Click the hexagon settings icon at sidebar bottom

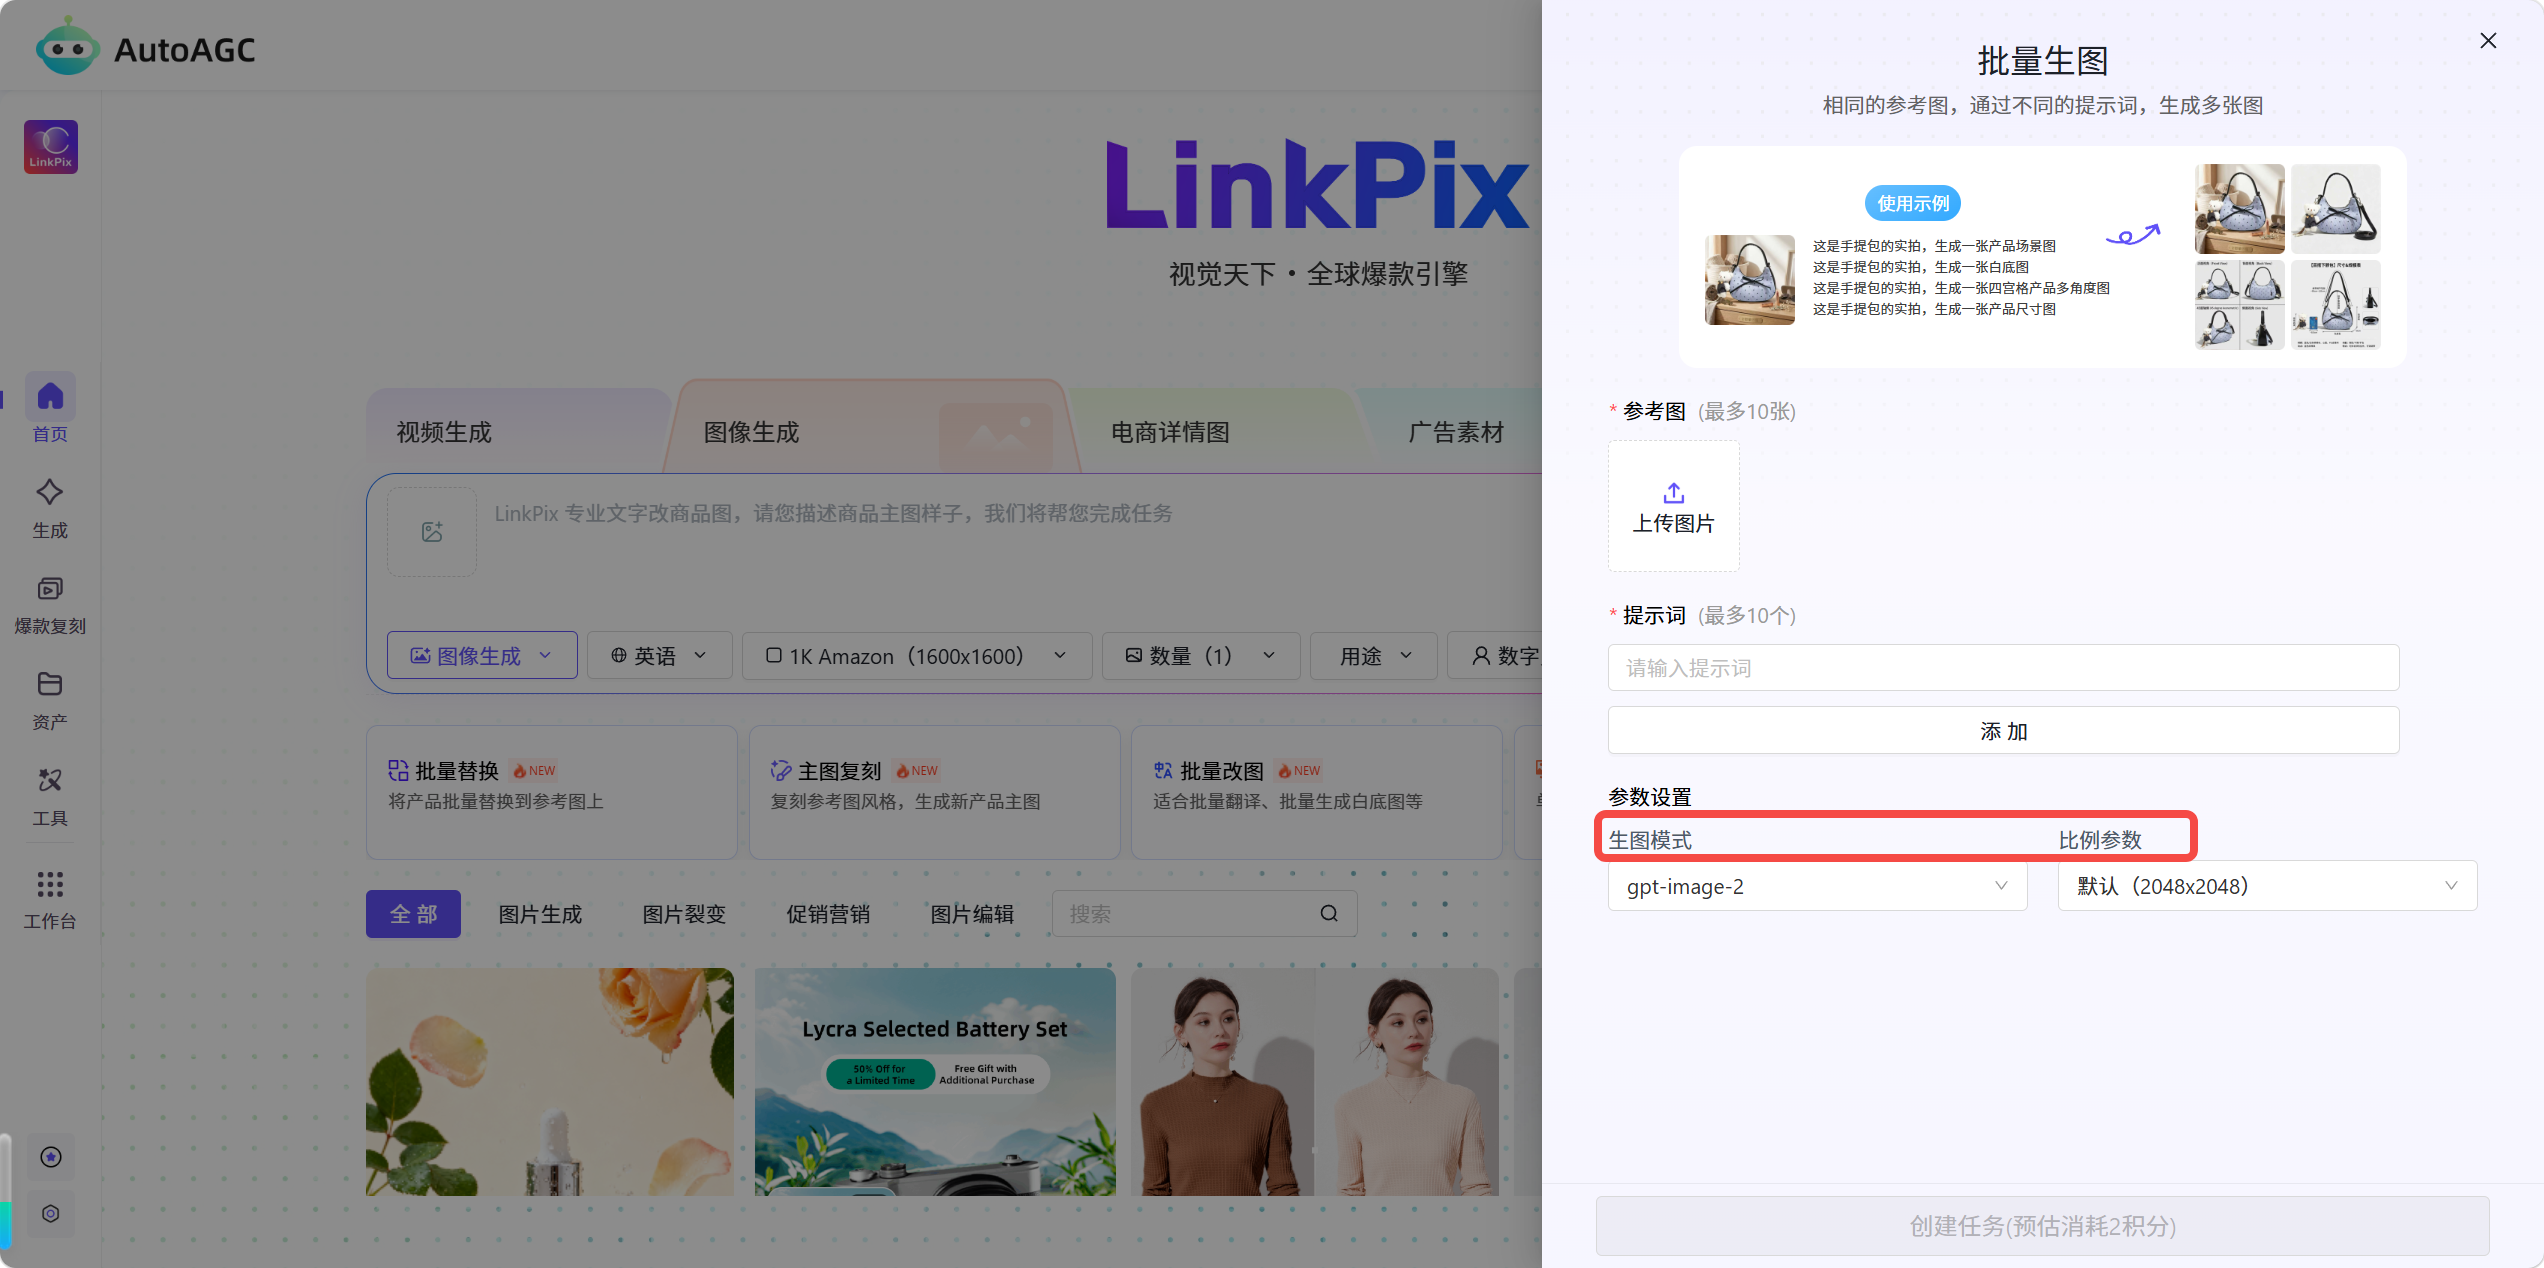pyautogui.click(x=51, y=1213)
